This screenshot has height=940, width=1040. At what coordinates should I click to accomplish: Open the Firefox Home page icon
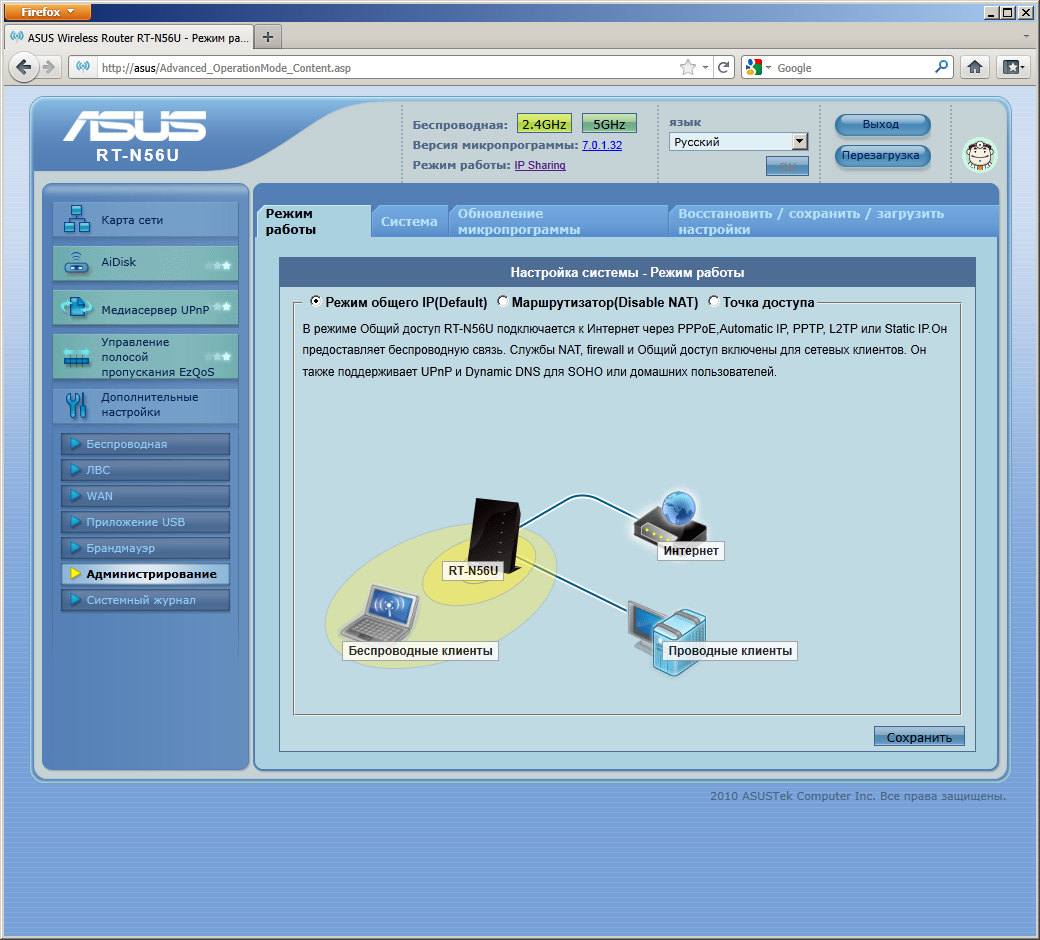(x=975, y=67)
